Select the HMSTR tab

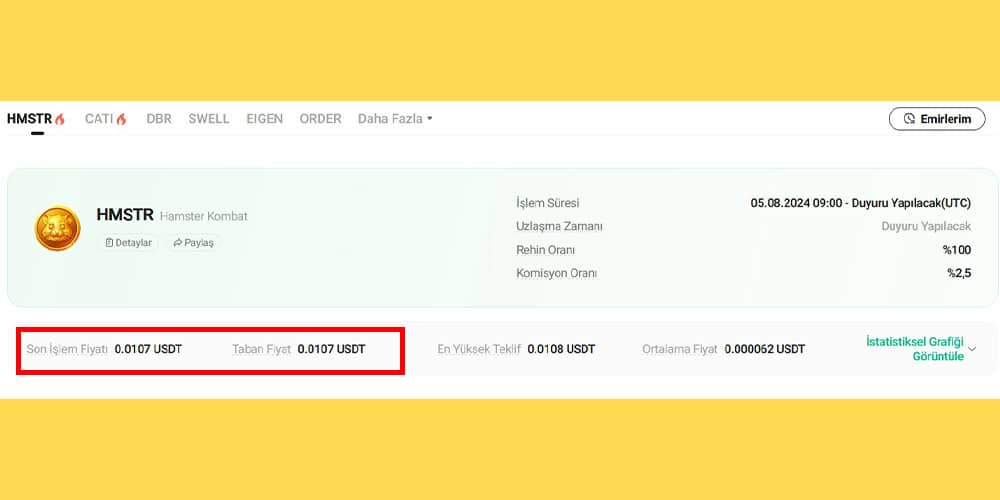point(29,119)
